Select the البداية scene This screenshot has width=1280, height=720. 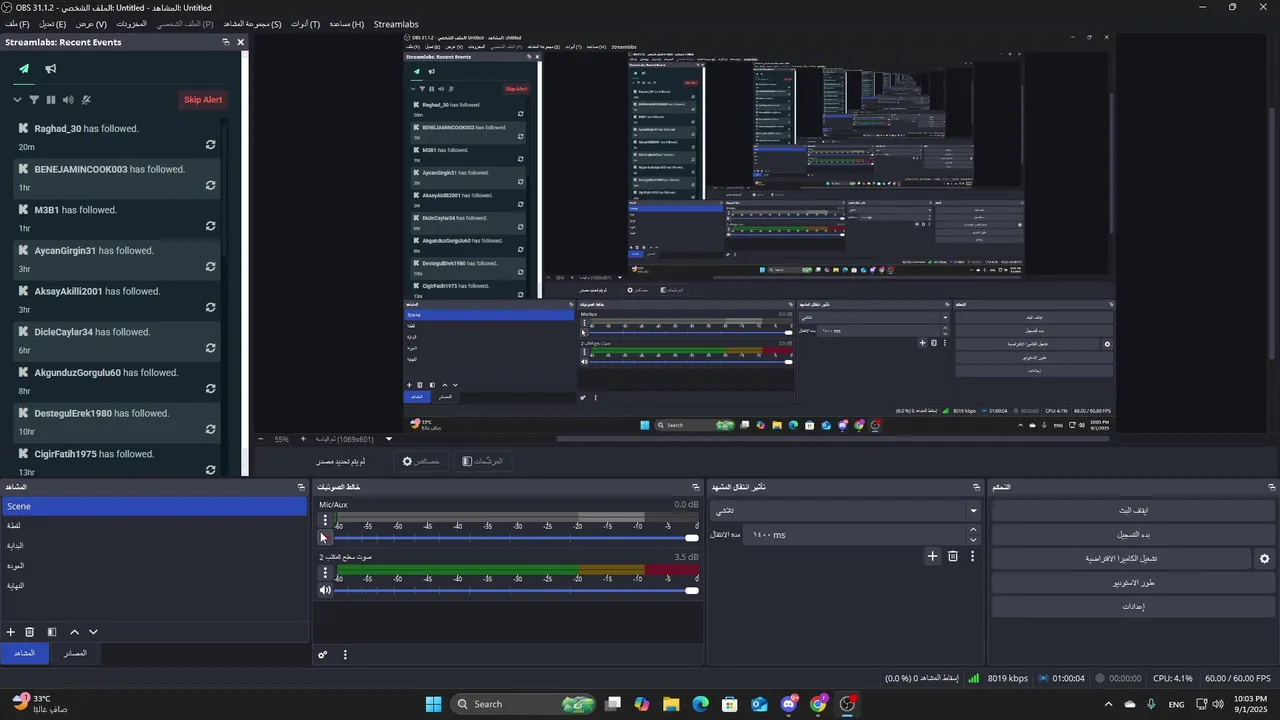click(x=154, y=546)
